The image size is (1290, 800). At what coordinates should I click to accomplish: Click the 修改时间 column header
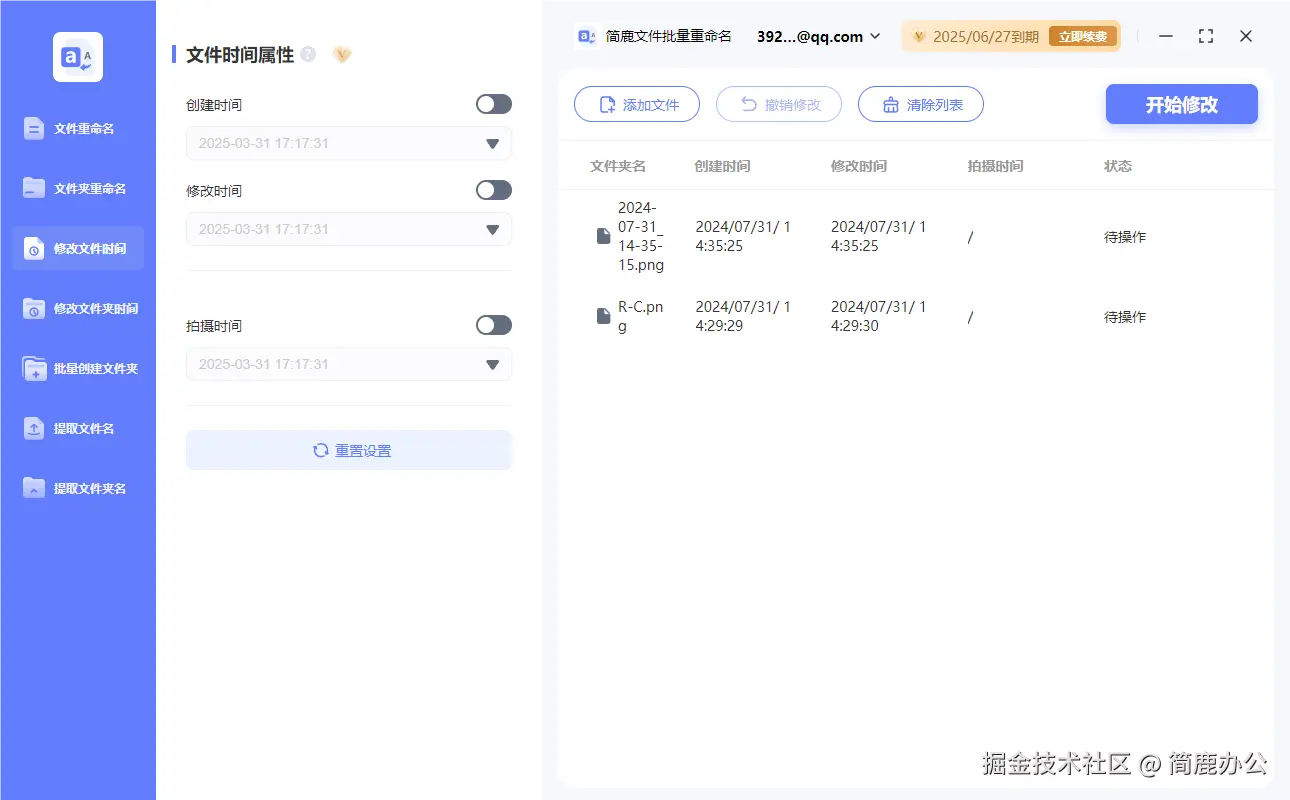click(x=859, y=166)
